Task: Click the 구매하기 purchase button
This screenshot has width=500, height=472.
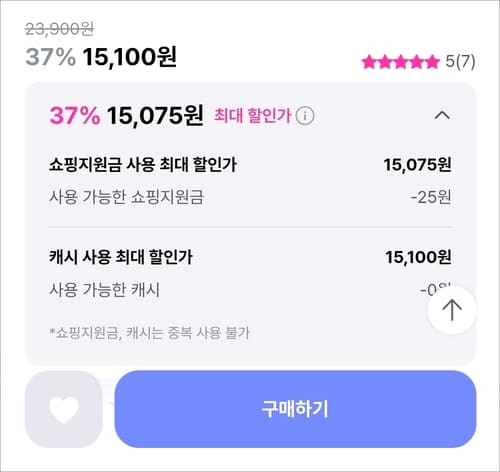Action: click(x=295, y=409)
